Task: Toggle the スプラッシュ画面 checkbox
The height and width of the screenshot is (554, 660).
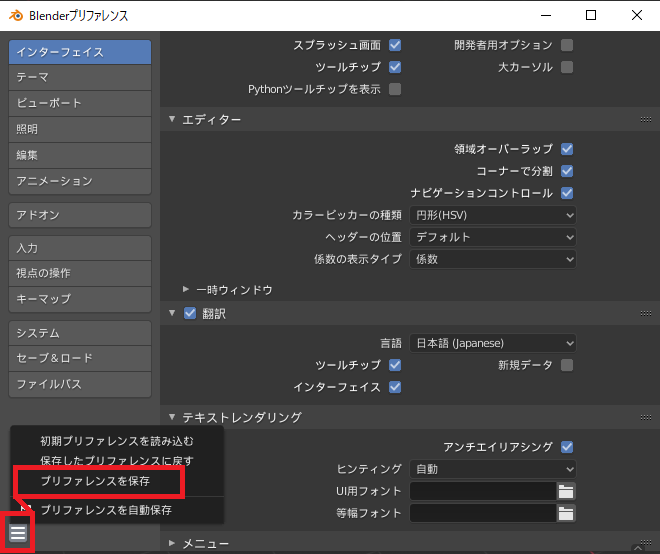Action: click(x=395, y=45)
